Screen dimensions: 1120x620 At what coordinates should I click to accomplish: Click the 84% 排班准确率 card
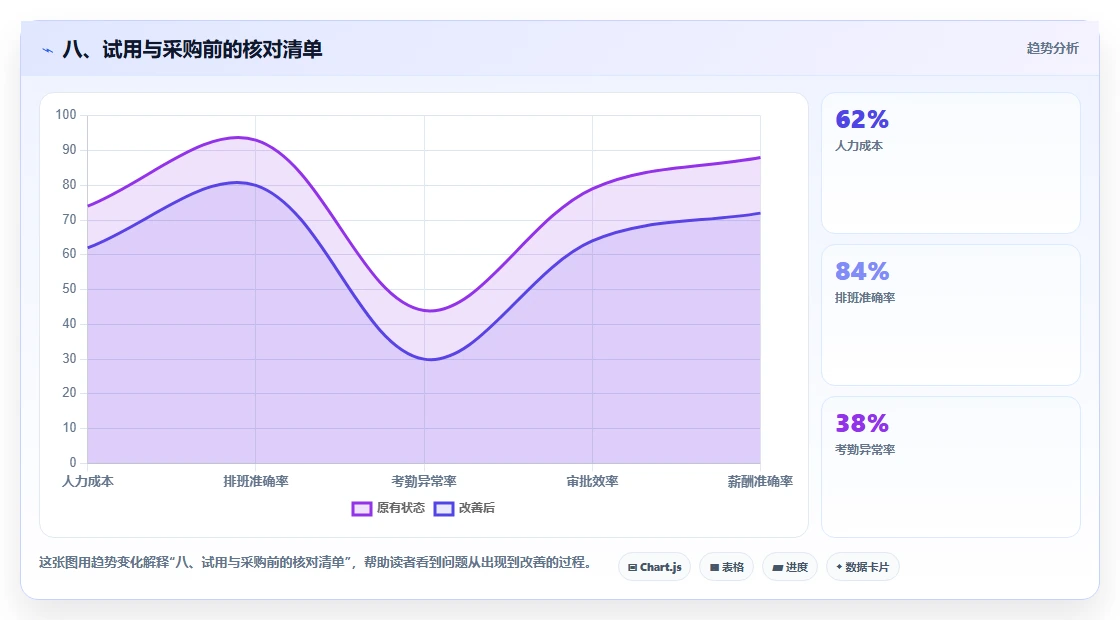pyautogui.click(x=951, y=315)
